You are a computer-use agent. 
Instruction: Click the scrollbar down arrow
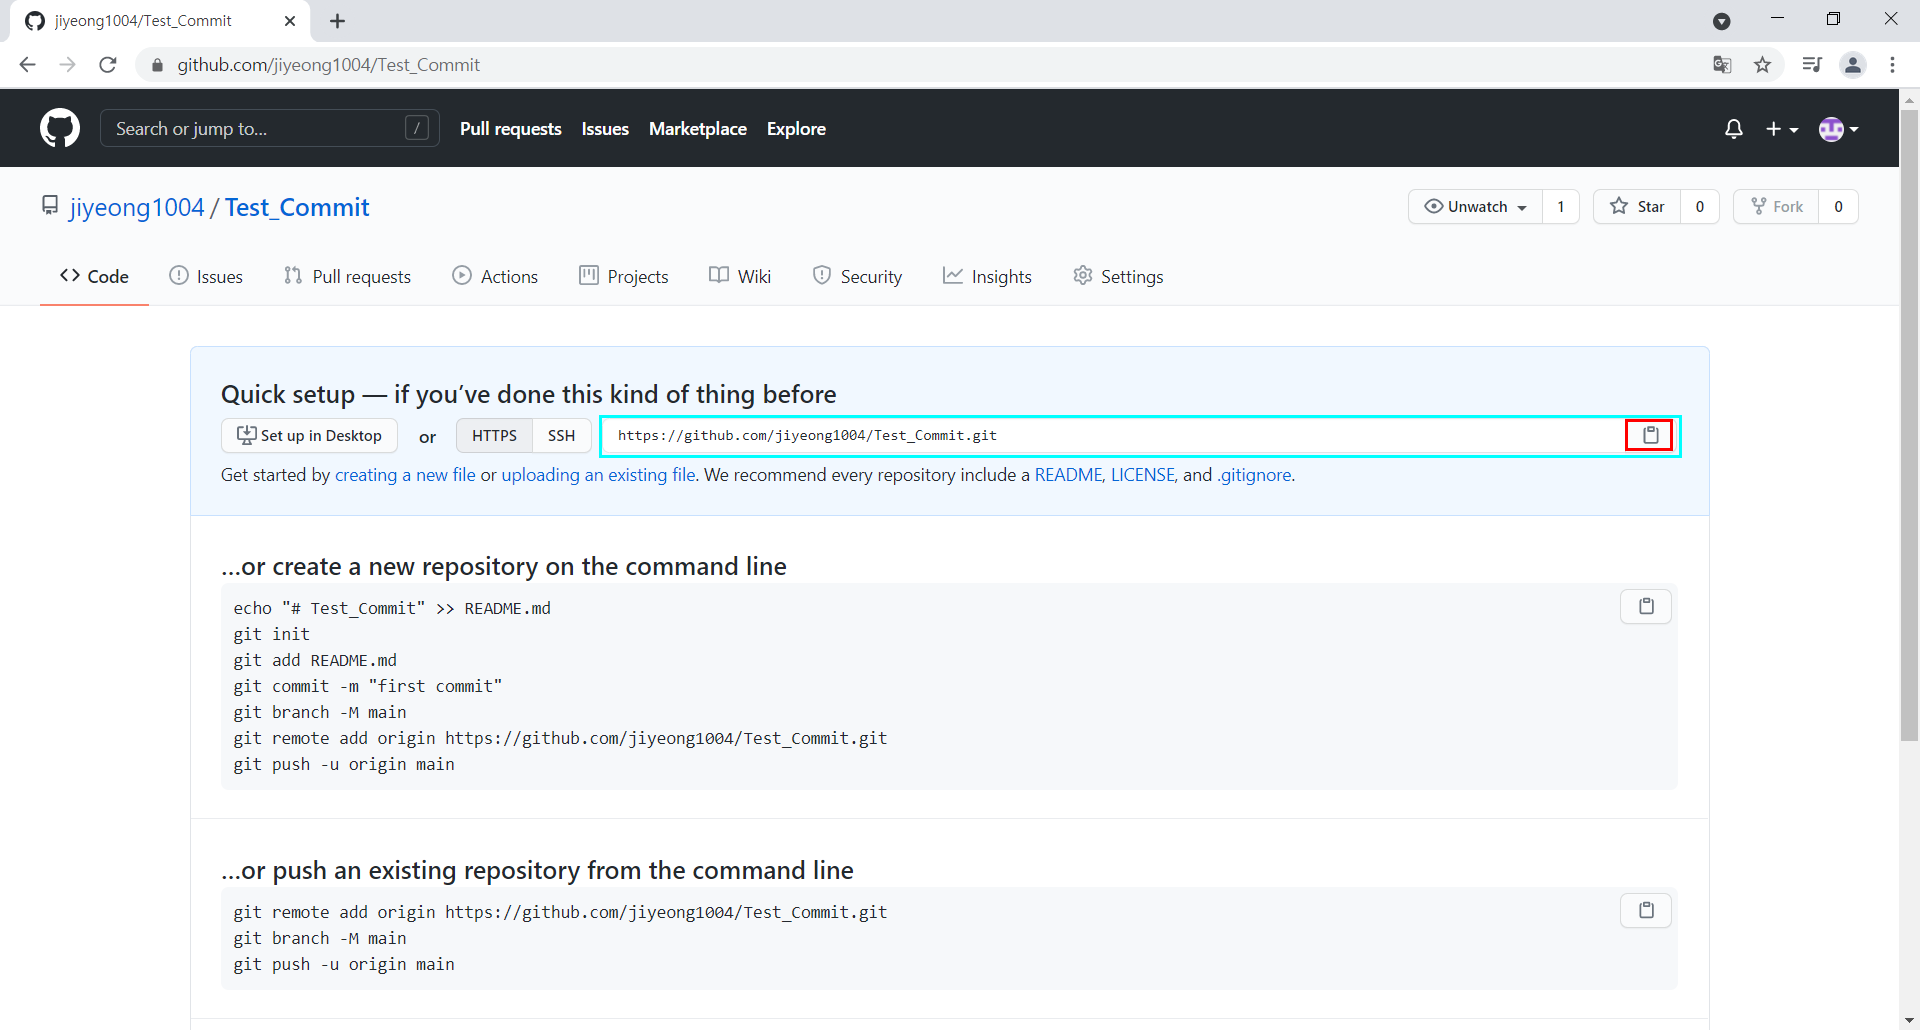click(x=1909, y=1020)
